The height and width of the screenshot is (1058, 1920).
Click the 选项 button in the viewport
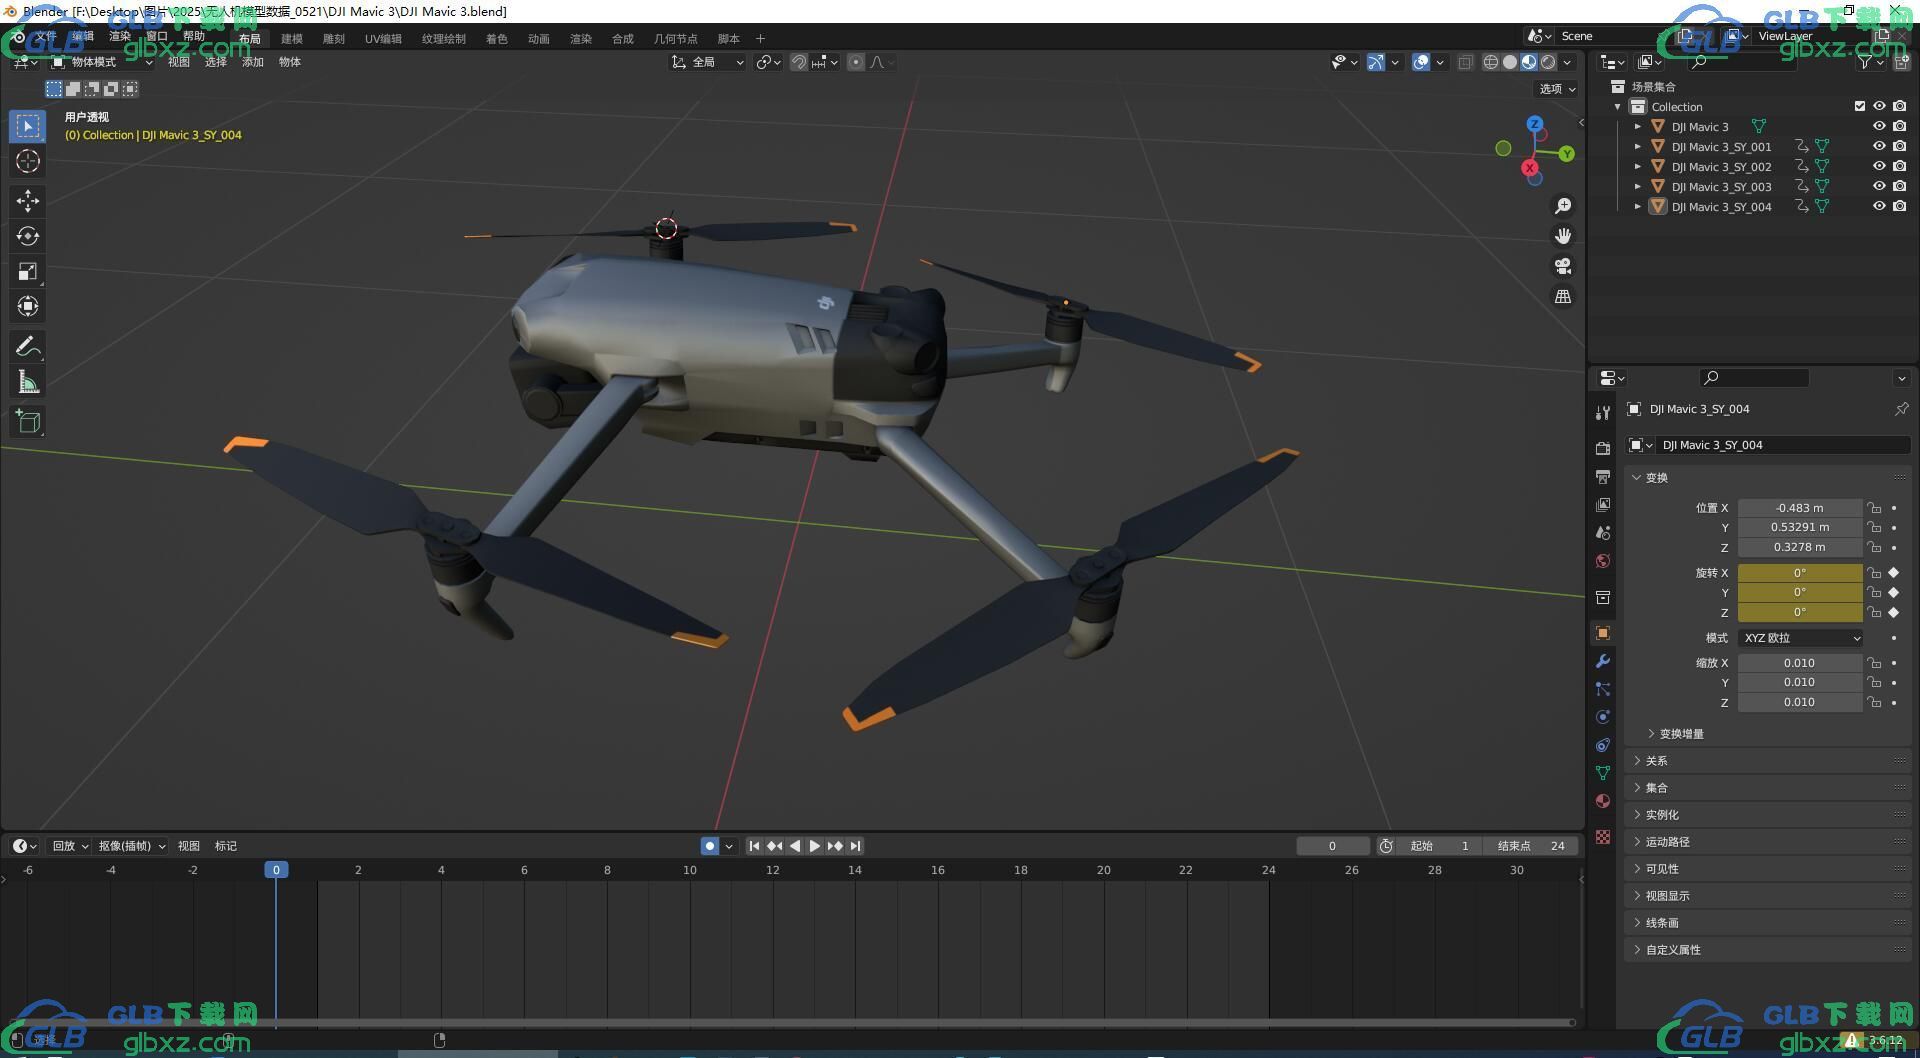1557,89
